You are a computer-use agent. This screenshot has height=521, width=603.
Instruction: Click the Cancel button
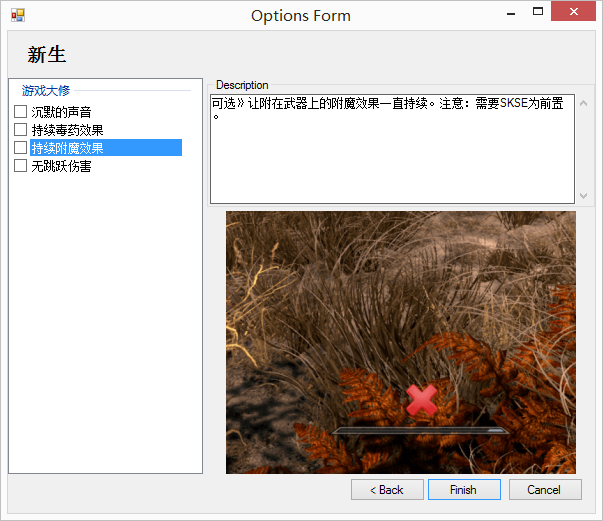pos(544,490)
